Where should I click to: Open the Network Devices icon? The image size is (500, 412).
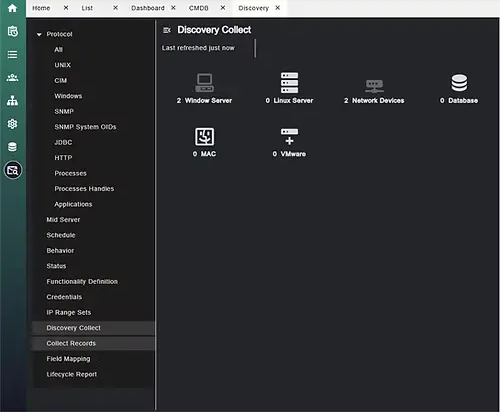pyautogui.click(x=374, y=86)
